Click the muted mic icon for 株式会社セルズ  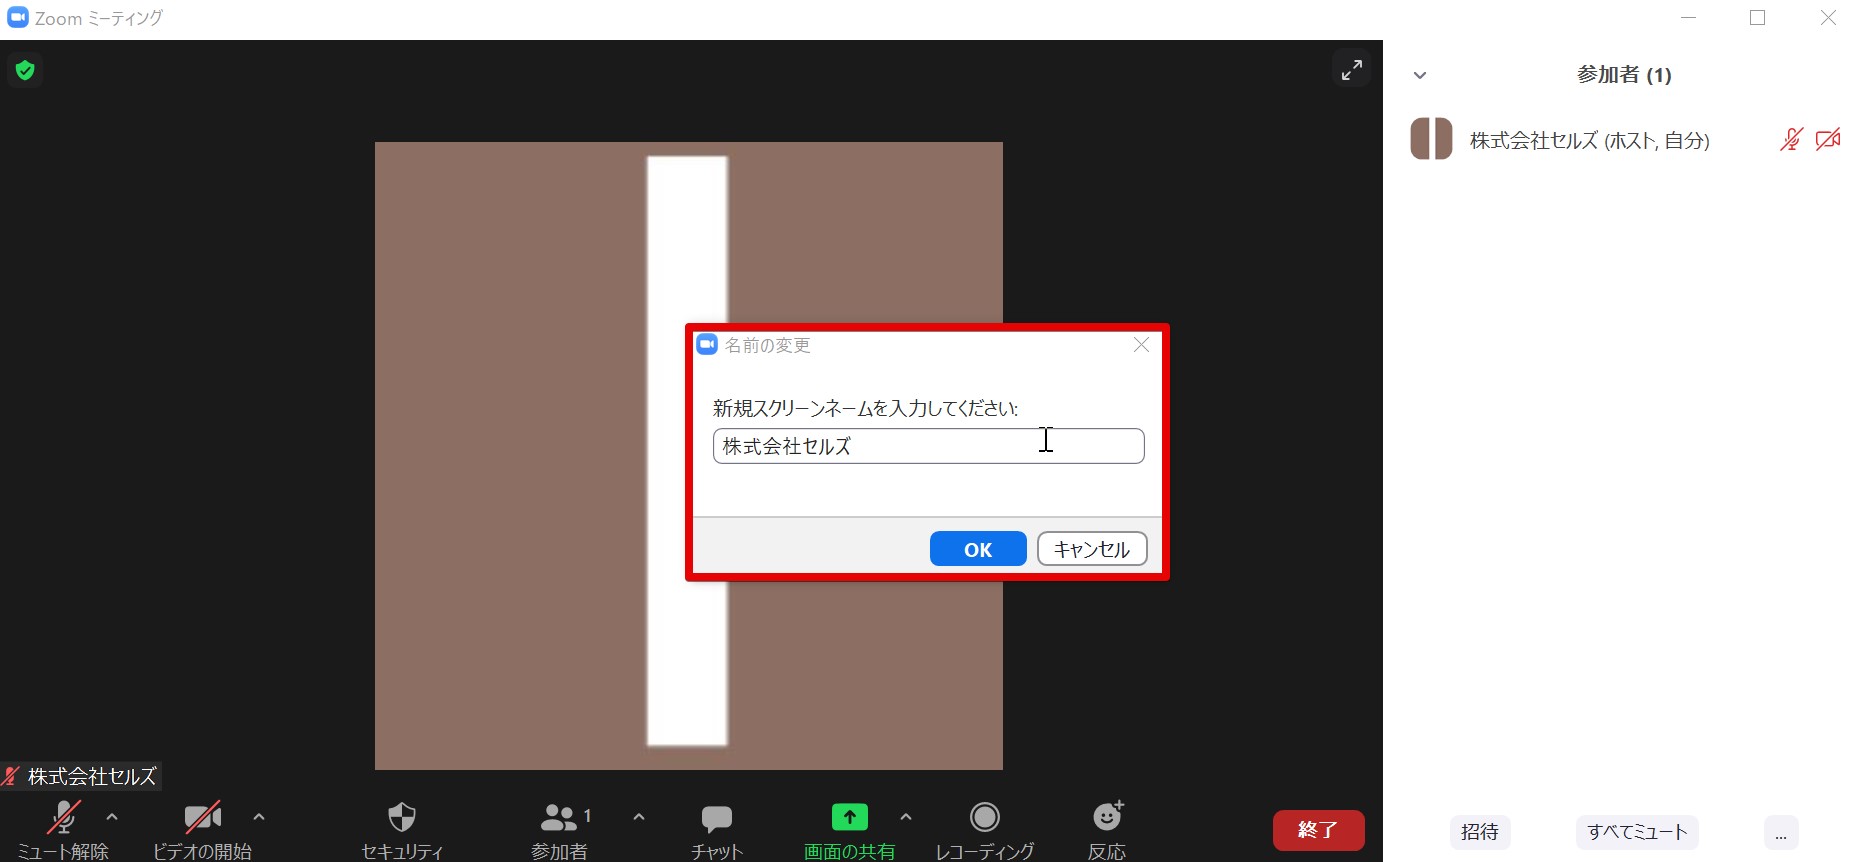(1791, 139)
